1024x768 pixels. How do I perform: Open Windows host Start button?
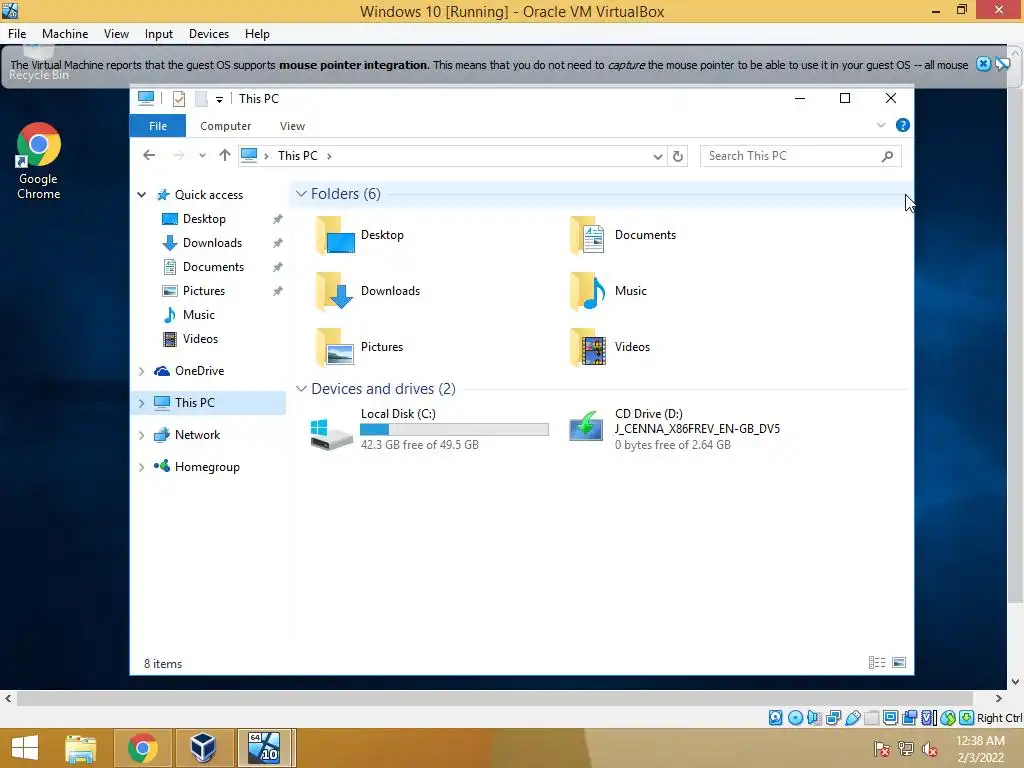click(25, 748)
